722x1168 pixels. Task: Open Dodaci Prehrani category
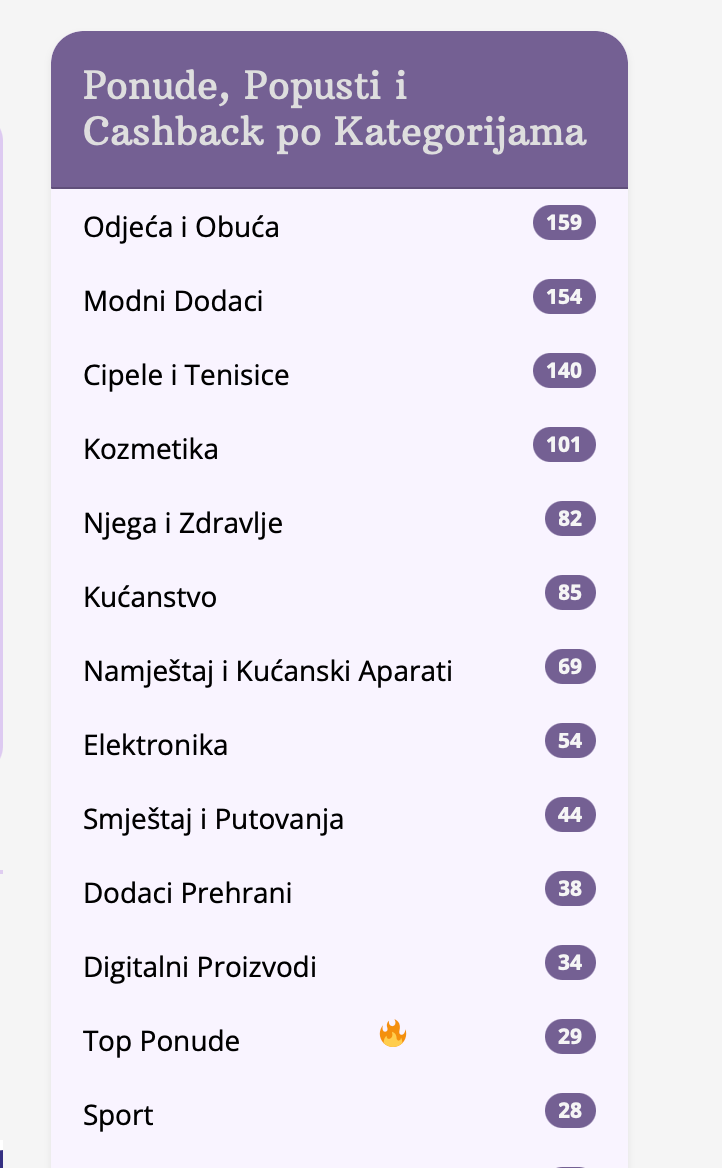pyautogui.click(x=188, y=893)
